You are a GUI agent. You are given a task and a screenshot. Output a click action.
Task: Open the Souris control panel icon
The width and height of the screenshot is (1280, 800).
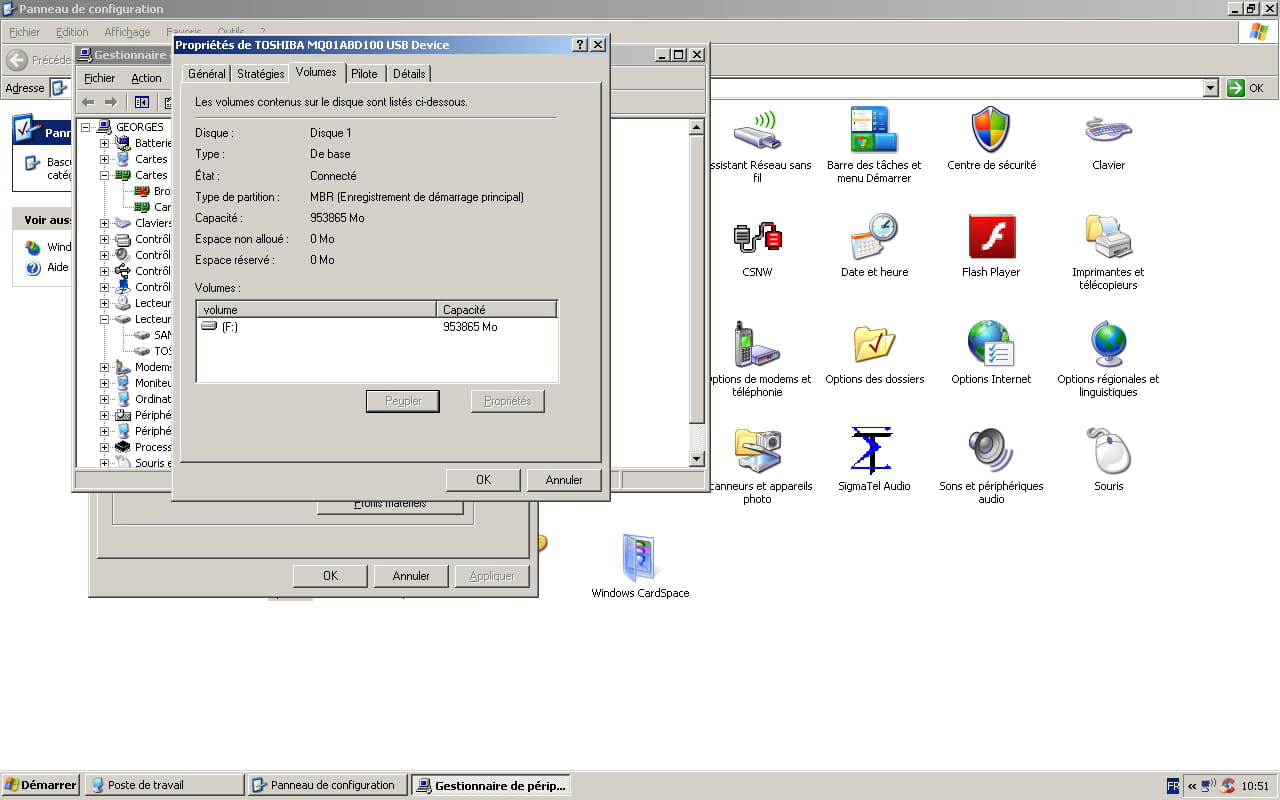[x=1108, y=451]
